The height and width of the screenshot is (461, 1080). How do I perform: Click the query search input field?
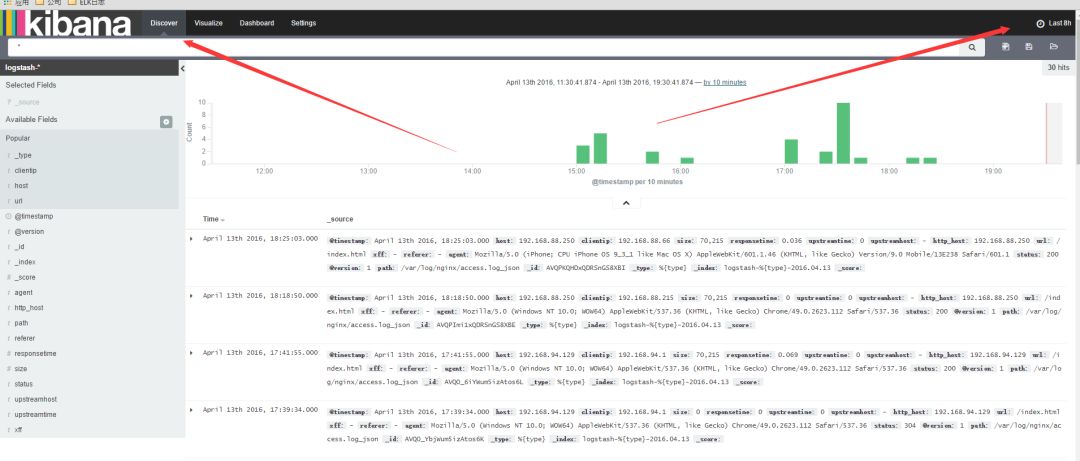click(484, 47)
